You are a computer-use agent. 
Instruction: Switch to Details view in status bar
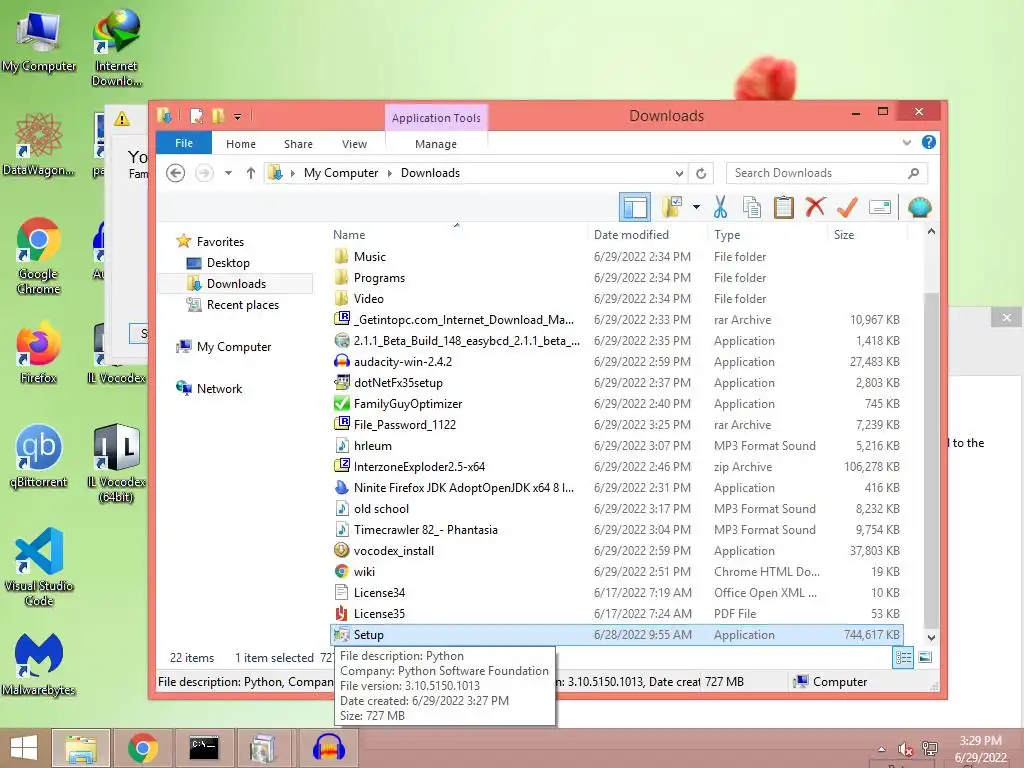(903, 658)
